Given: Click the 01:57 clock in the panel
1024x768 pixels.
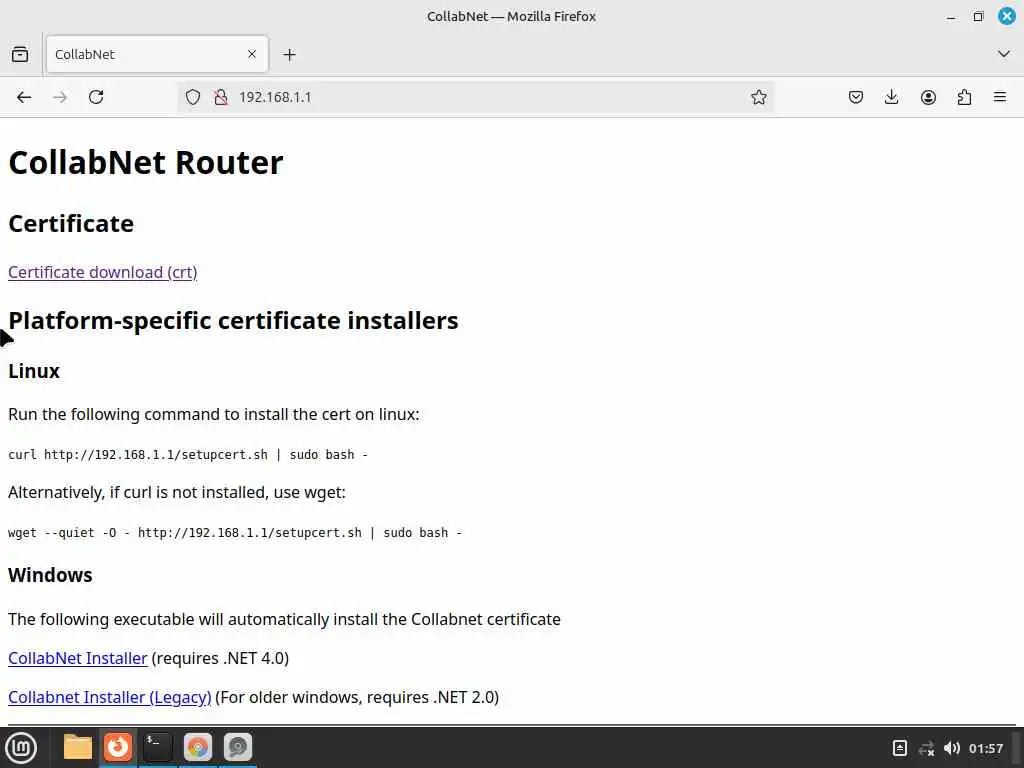Looking at the screenshot, I should point(985,748).
